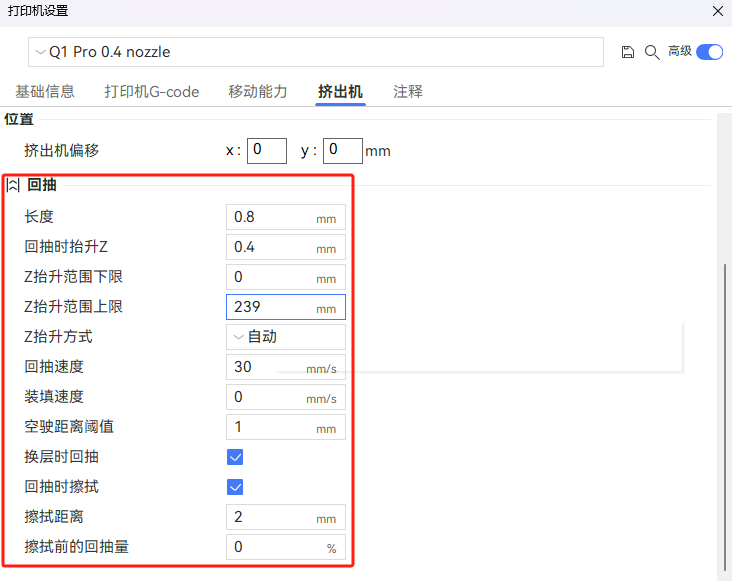Collapse the 回抽 section chevron
The image size is (732, 581).
(13, 185)
